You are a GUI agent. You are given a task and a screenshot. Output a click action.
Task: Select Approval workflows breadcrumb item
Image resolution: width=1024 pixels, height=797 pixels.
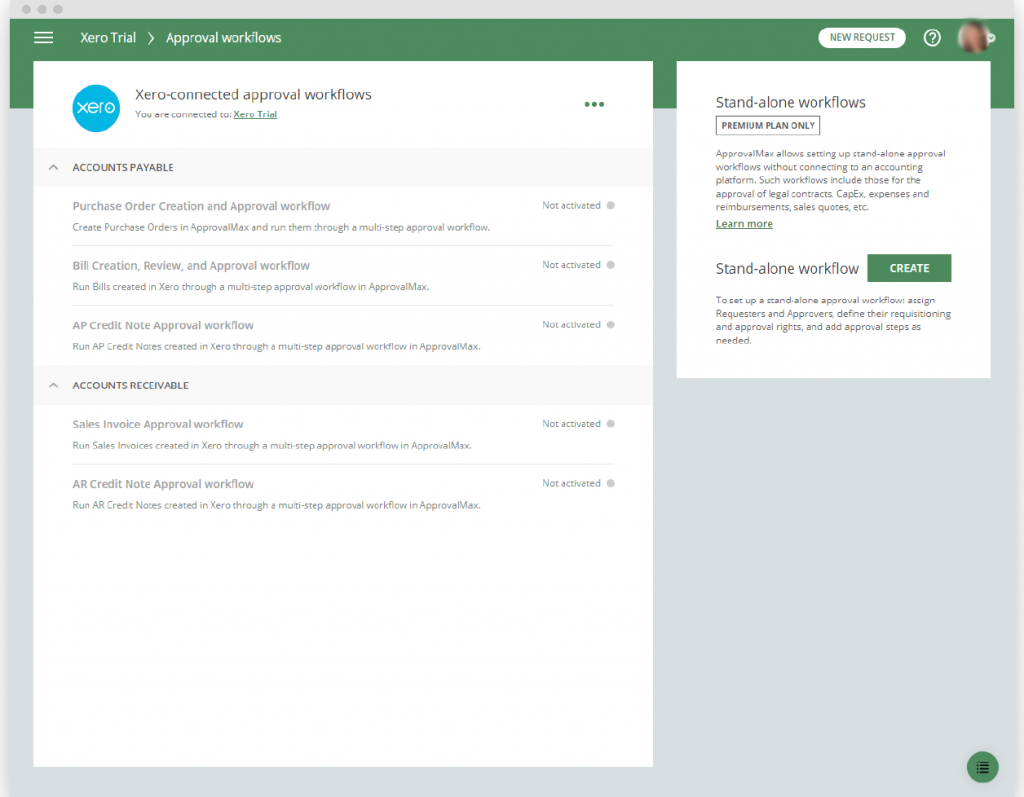[x=223, y=38]
